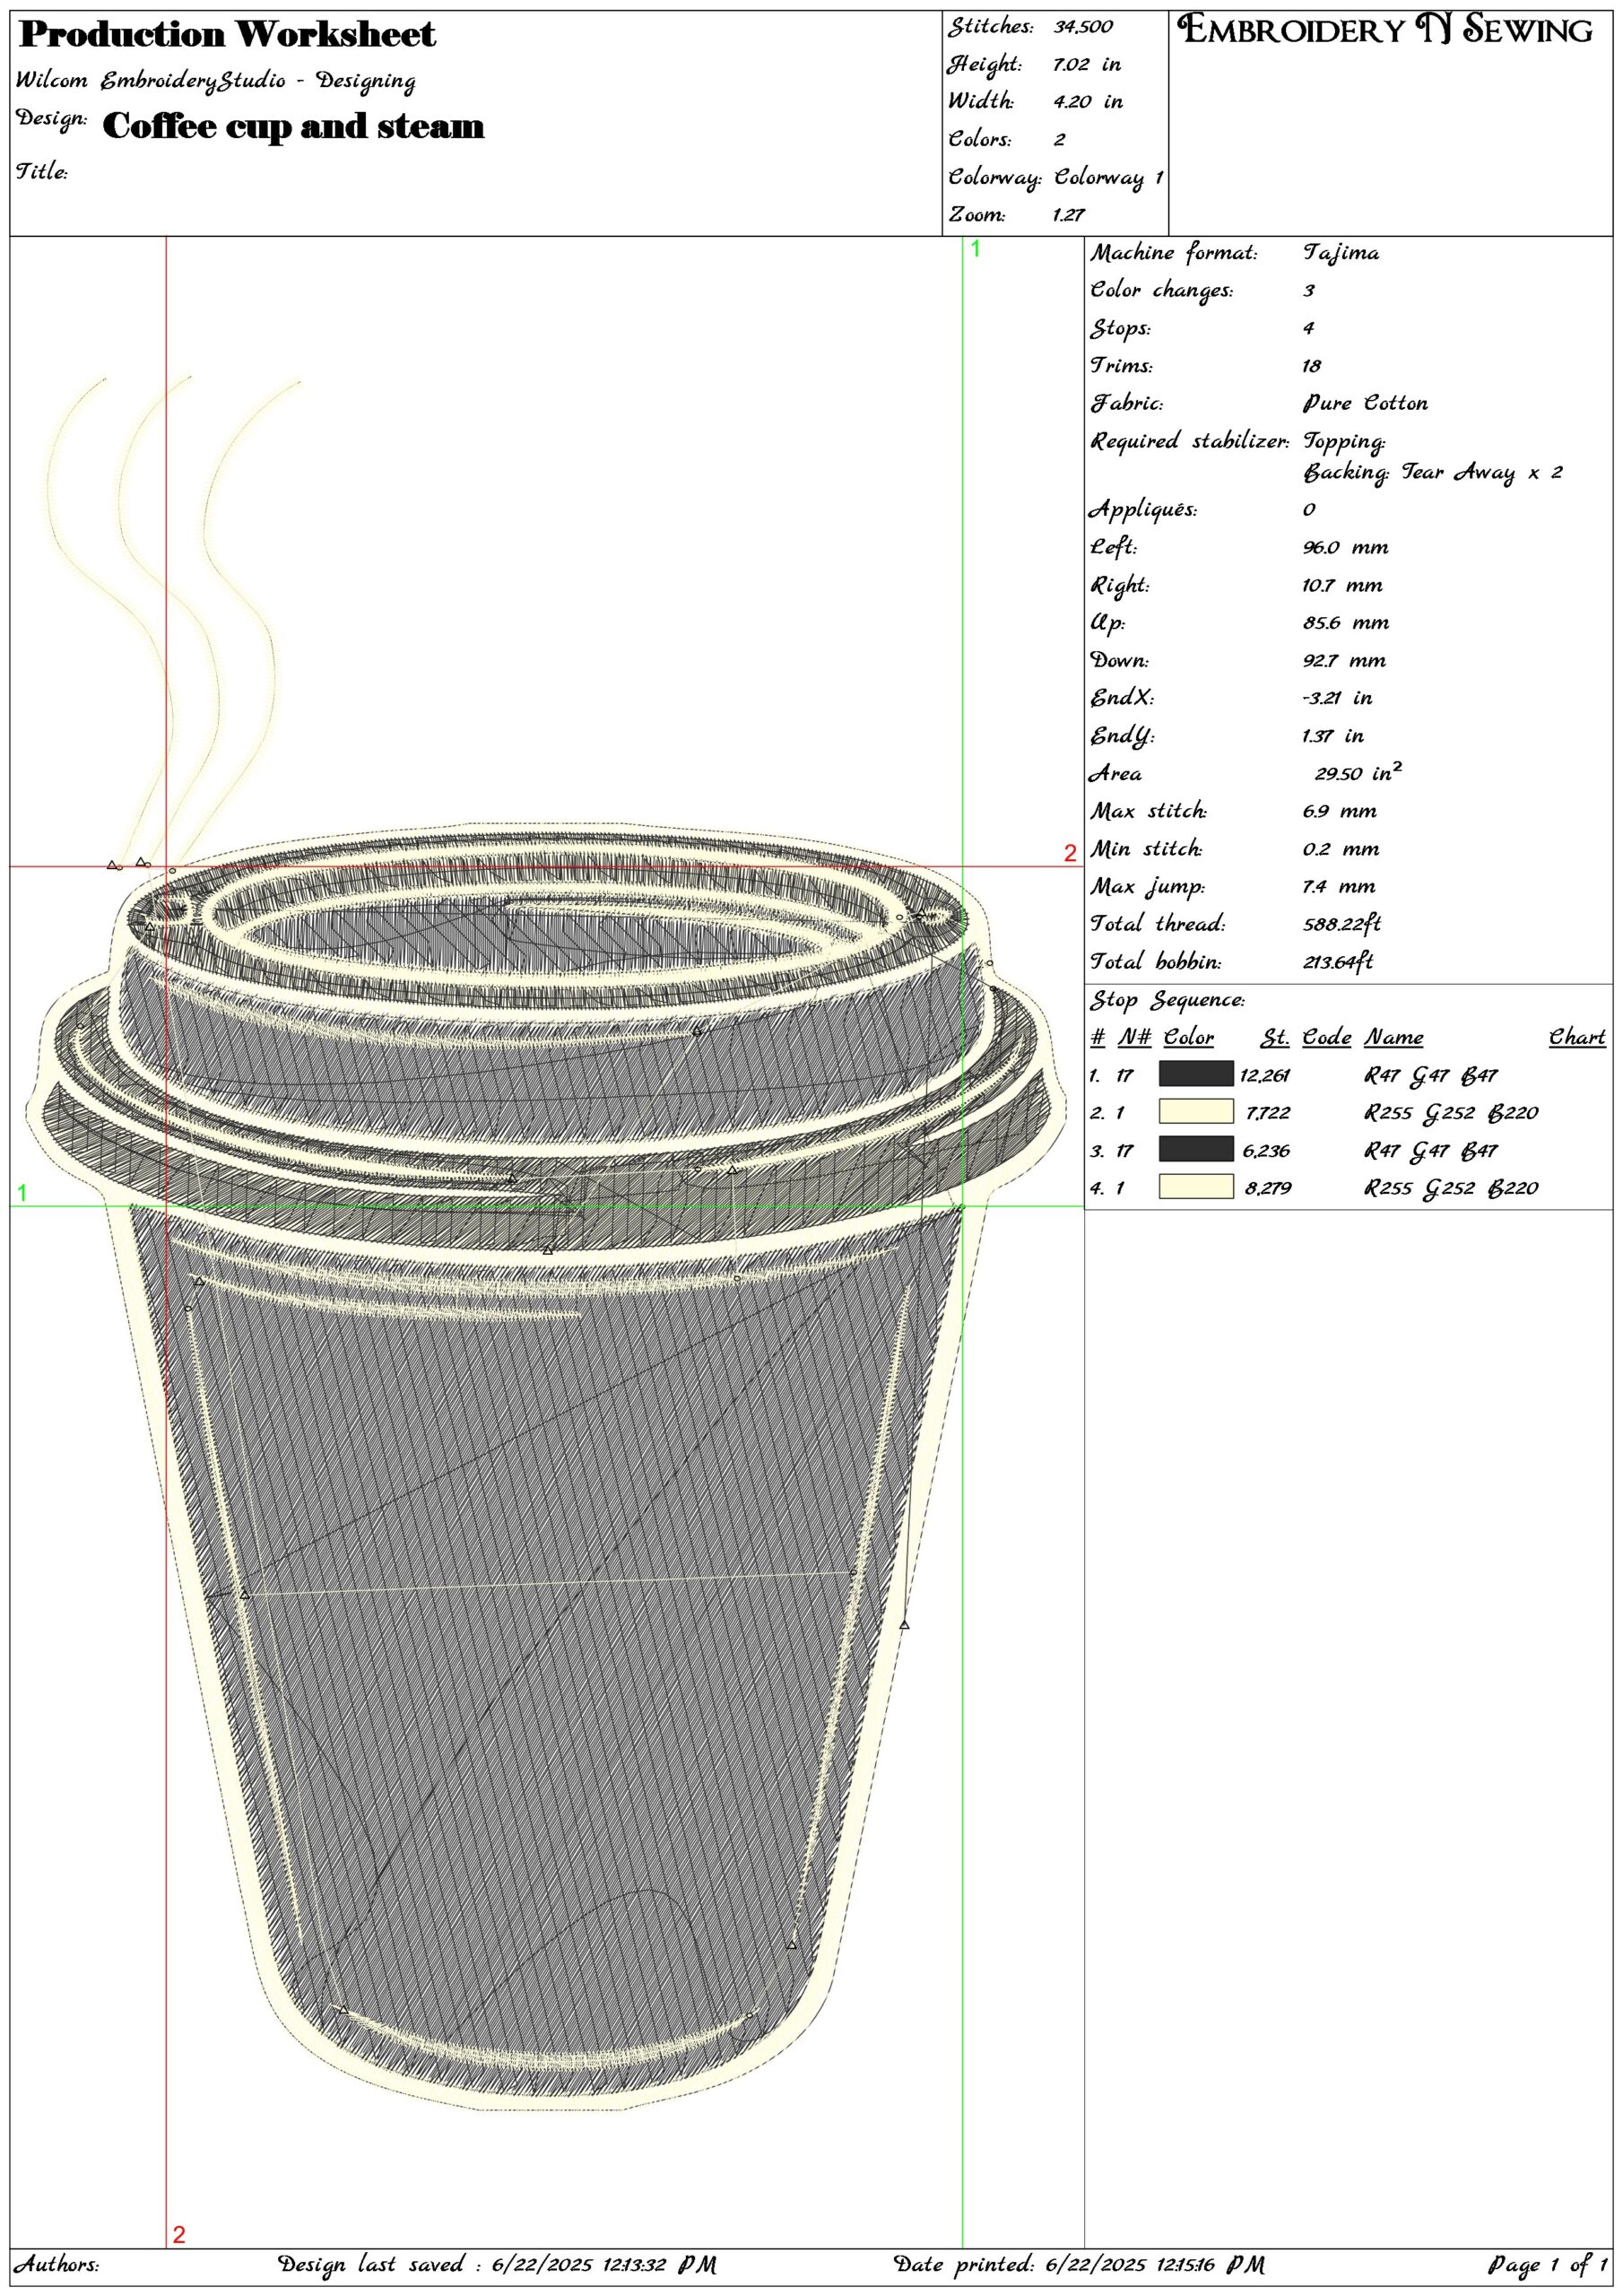1623x2296 pixels.
Task: Select the trims value "18"
Action: click(1312, 366)
